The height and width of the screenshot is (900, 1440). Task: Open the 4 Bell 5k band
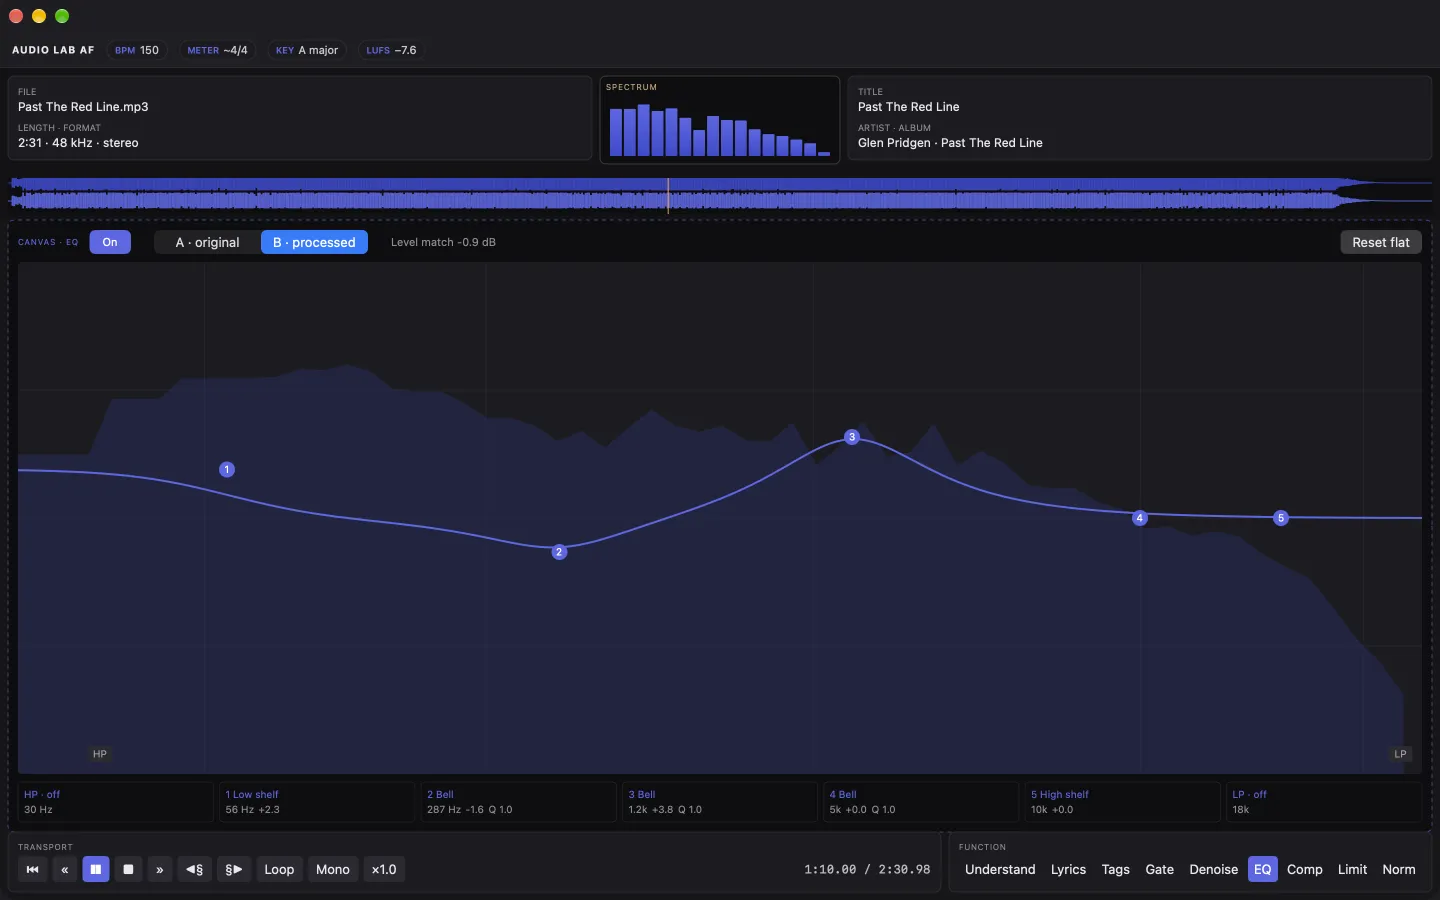pos(921,802)
